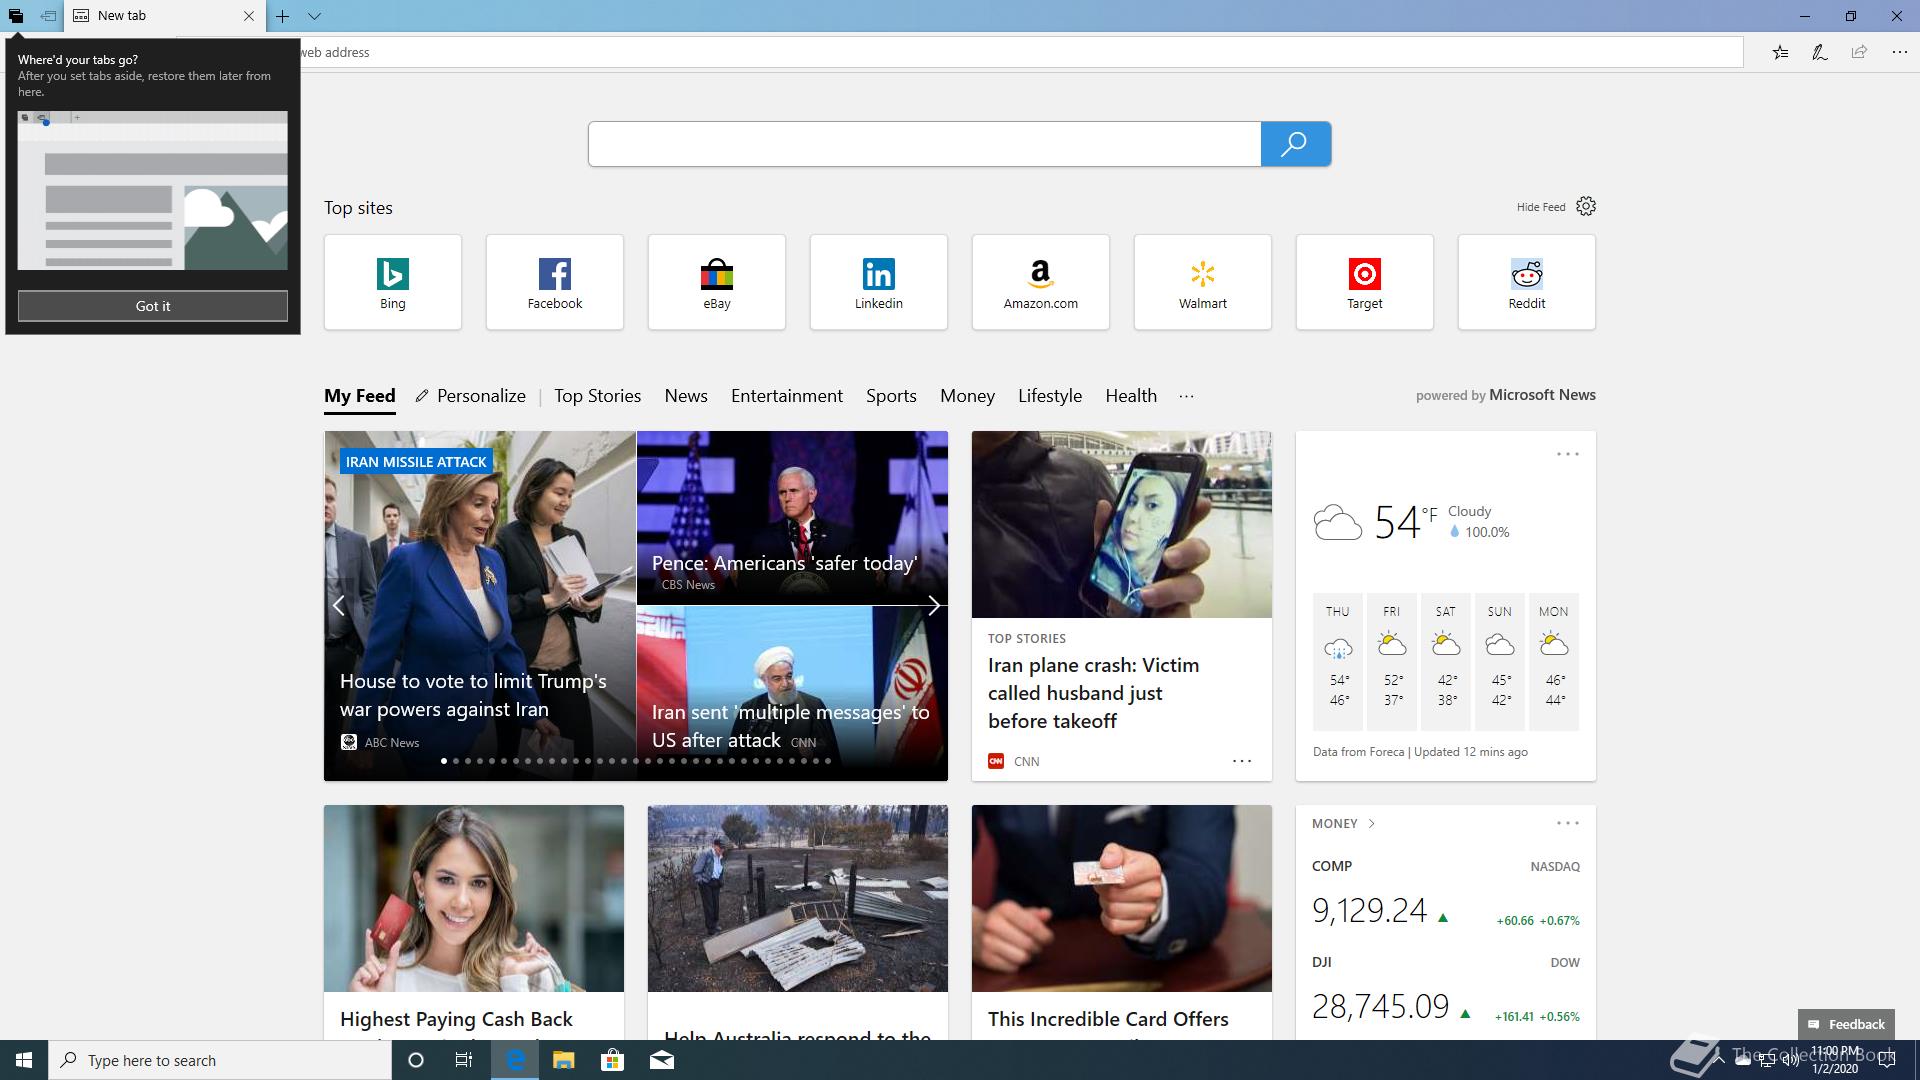Screen dimensions: 1920x1080
Task: Click the SAT forecast column
Action: [1446, 662]
